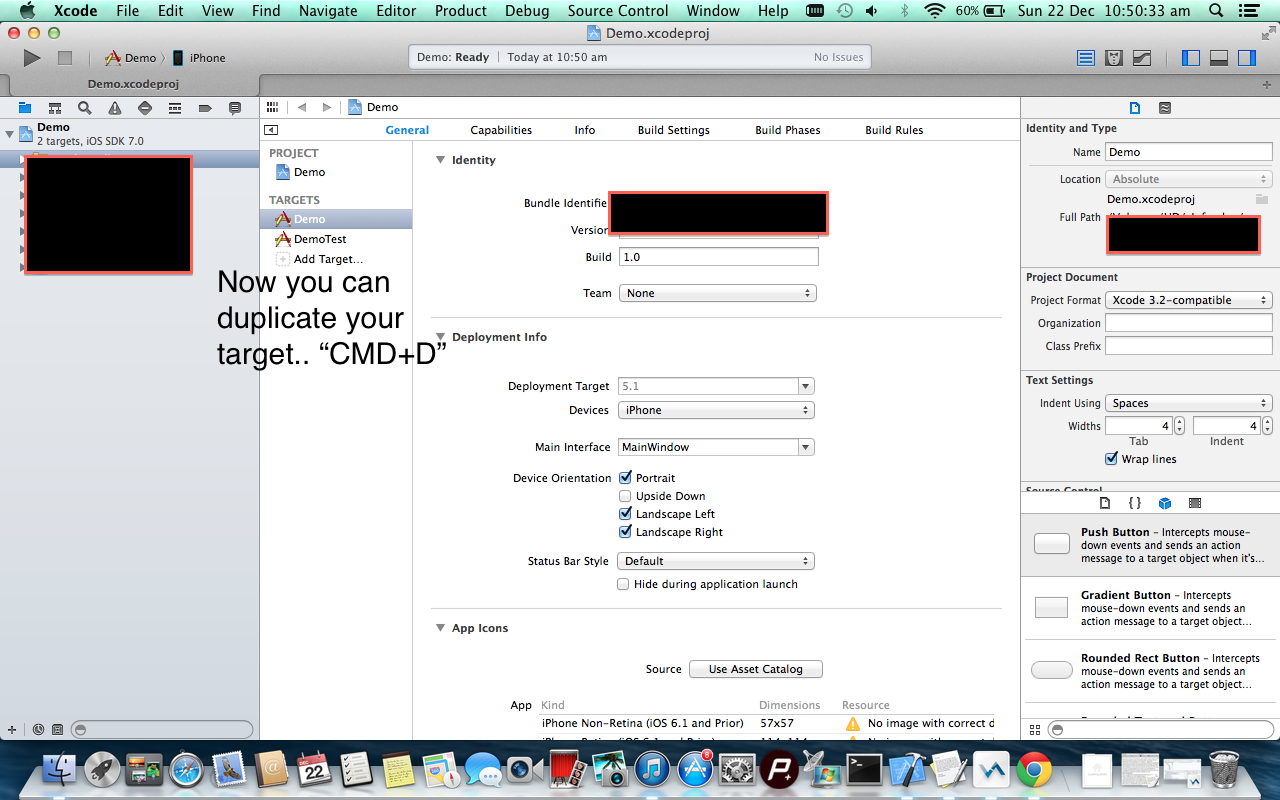1280x800 pixels.
Task: Open the Status Bar Style dropdown
Action: pos(716,561)
